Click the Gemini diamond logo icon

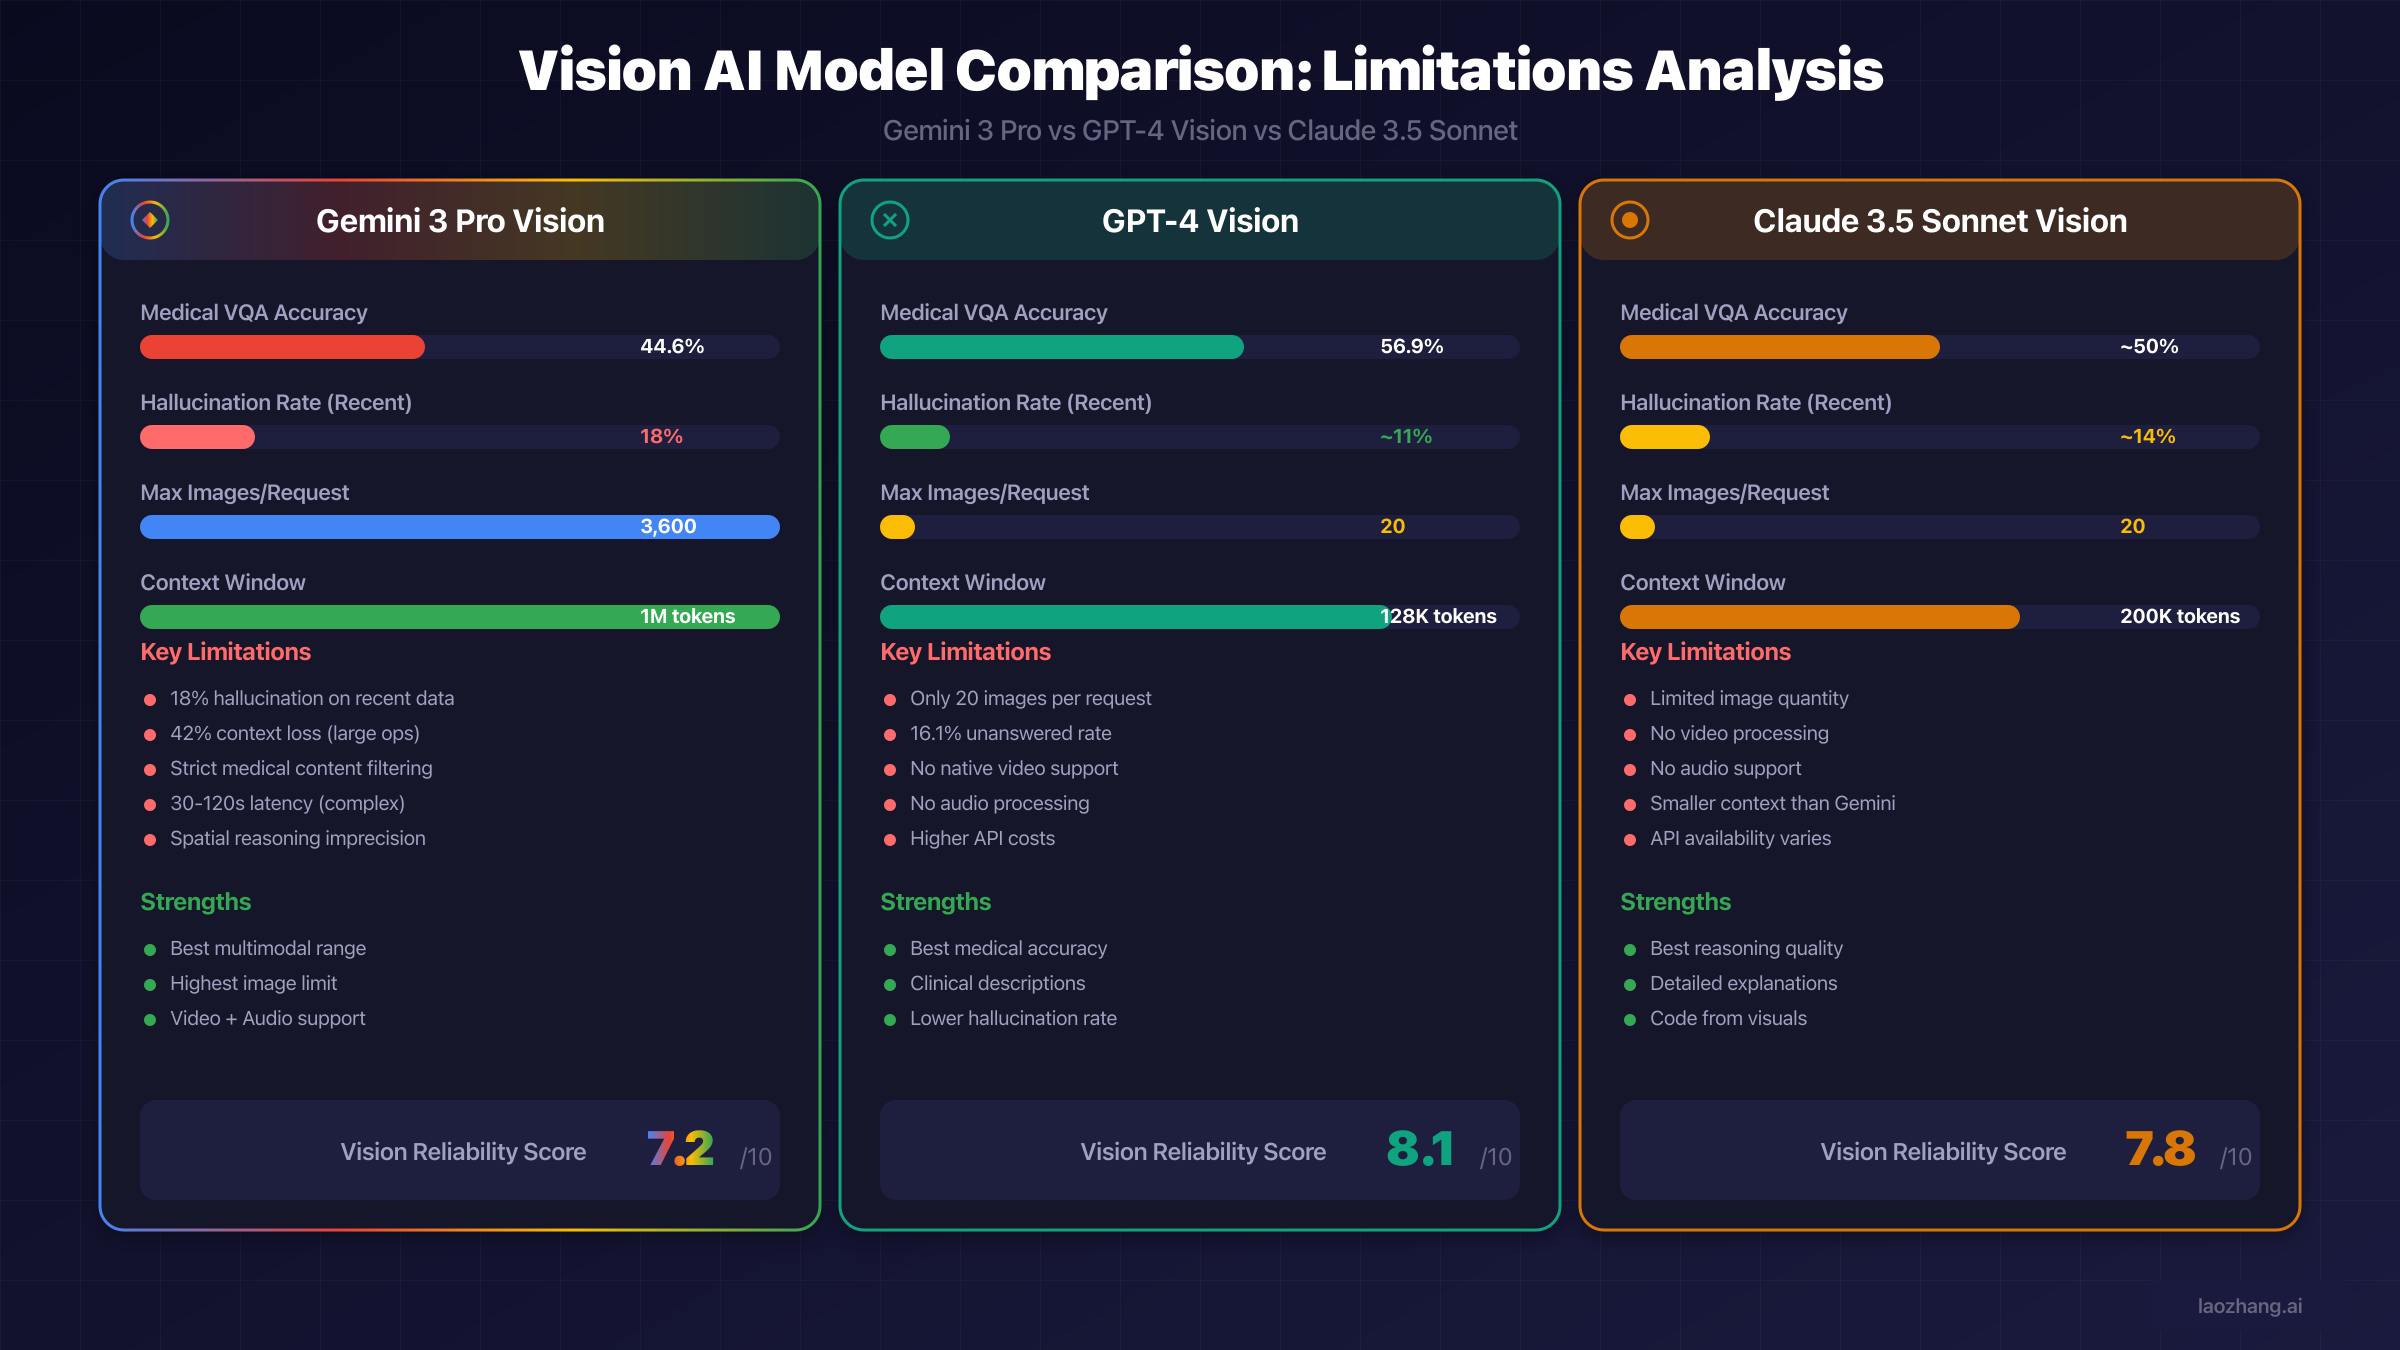point(151,221)
